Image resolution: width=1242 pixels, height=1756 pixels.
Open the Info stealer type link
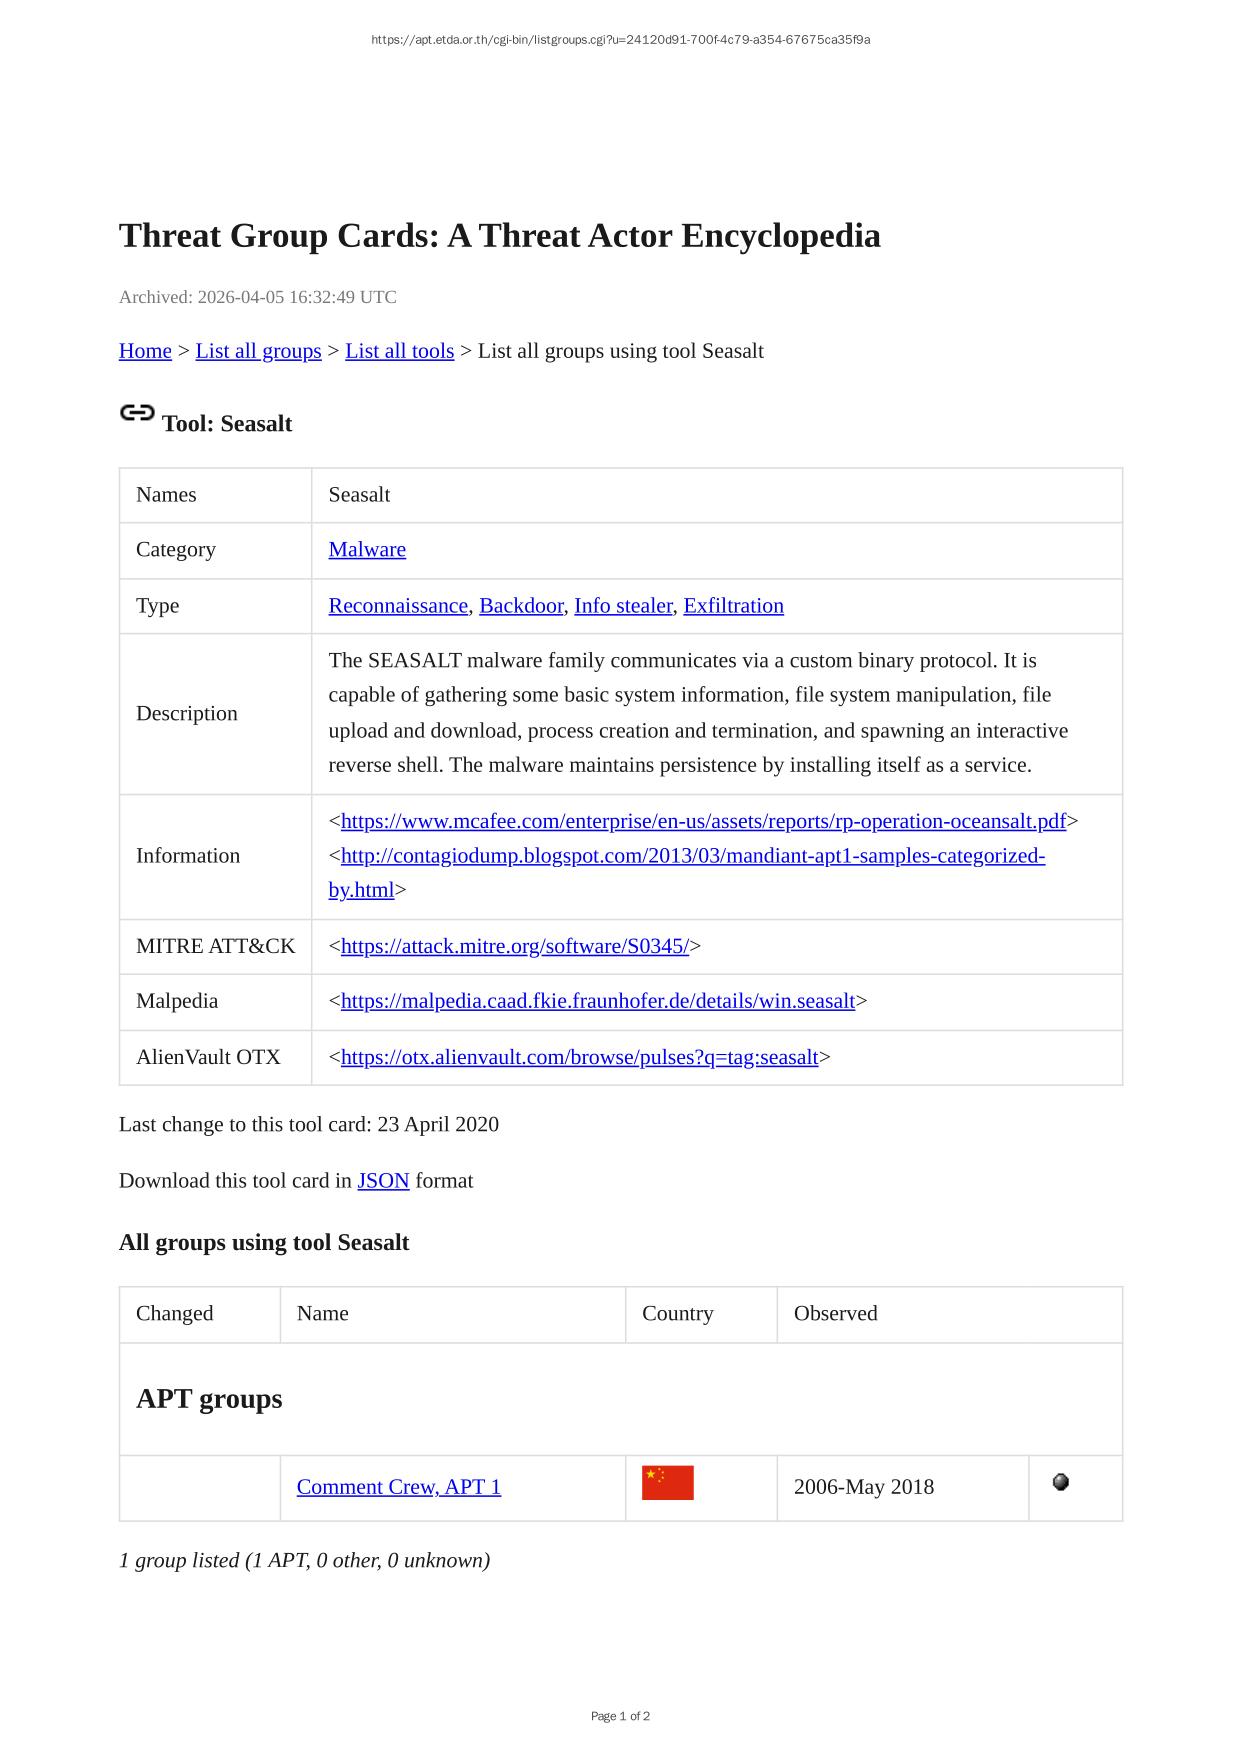point(623,606)
